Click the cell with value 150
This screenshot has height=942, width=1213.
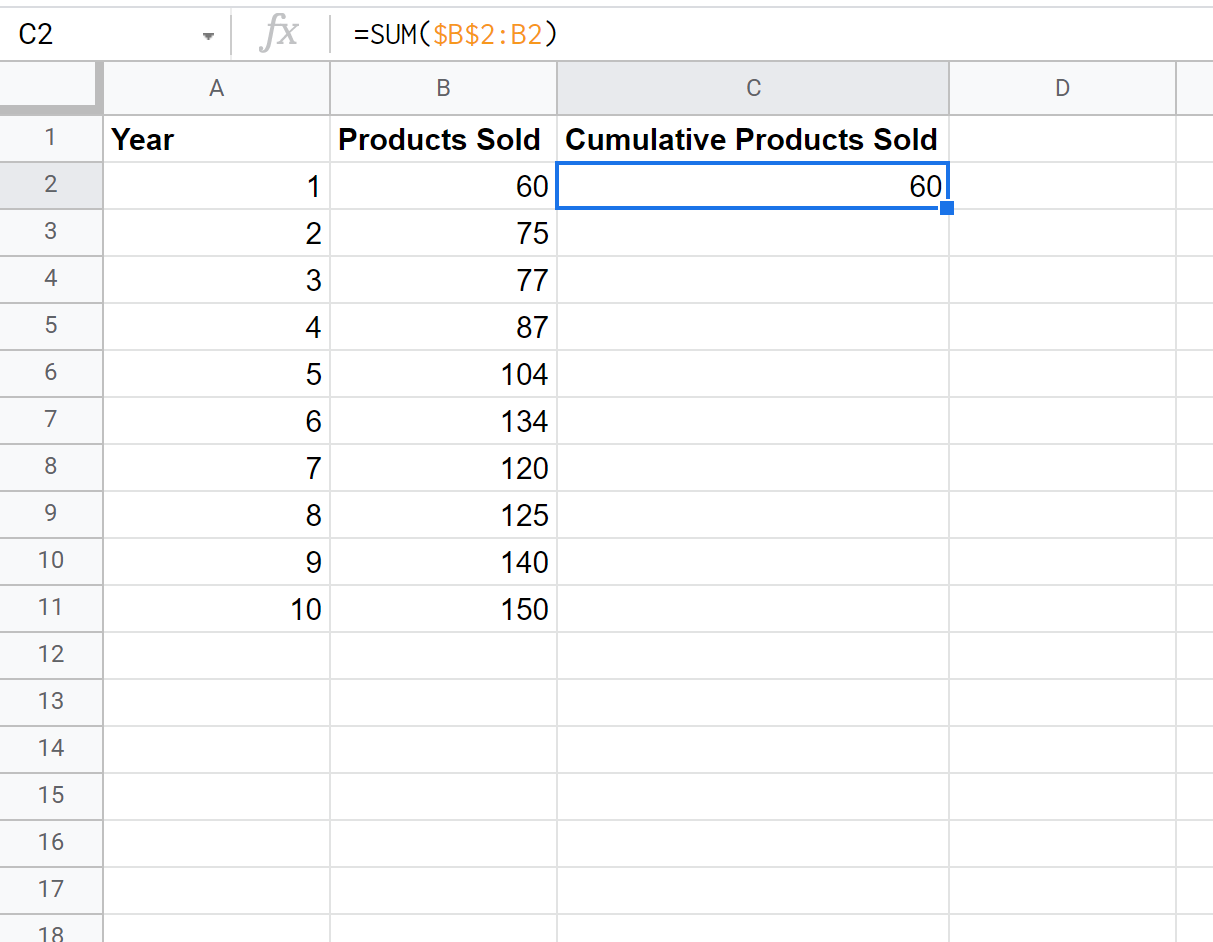[x=443, y=609]
